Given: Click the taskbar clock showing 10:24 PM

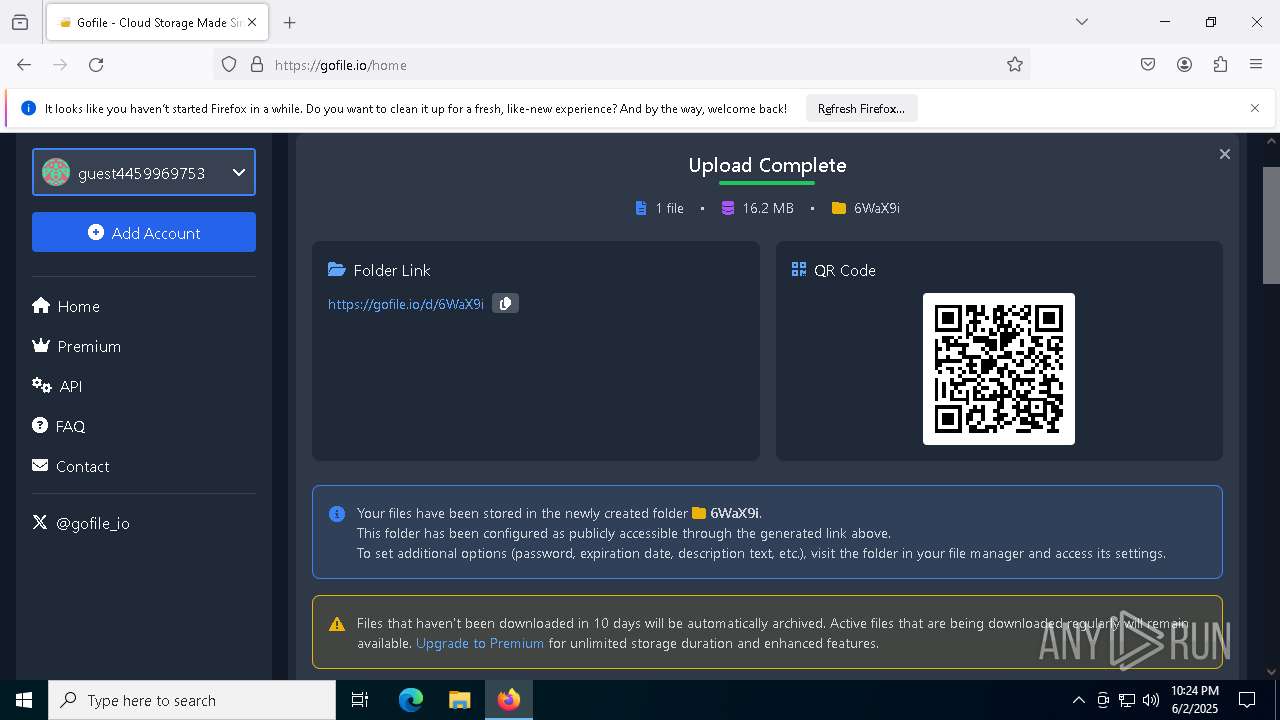Looking at the screenshot, I should coord(1195,700).
